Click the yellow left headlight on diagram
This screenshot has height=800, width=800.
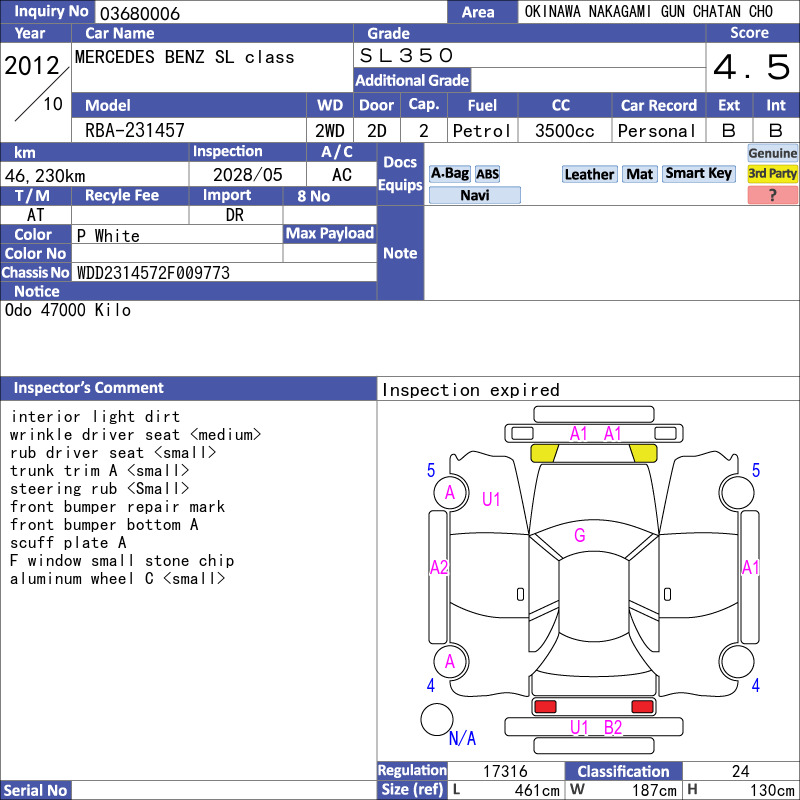click(x=544, y=453)
